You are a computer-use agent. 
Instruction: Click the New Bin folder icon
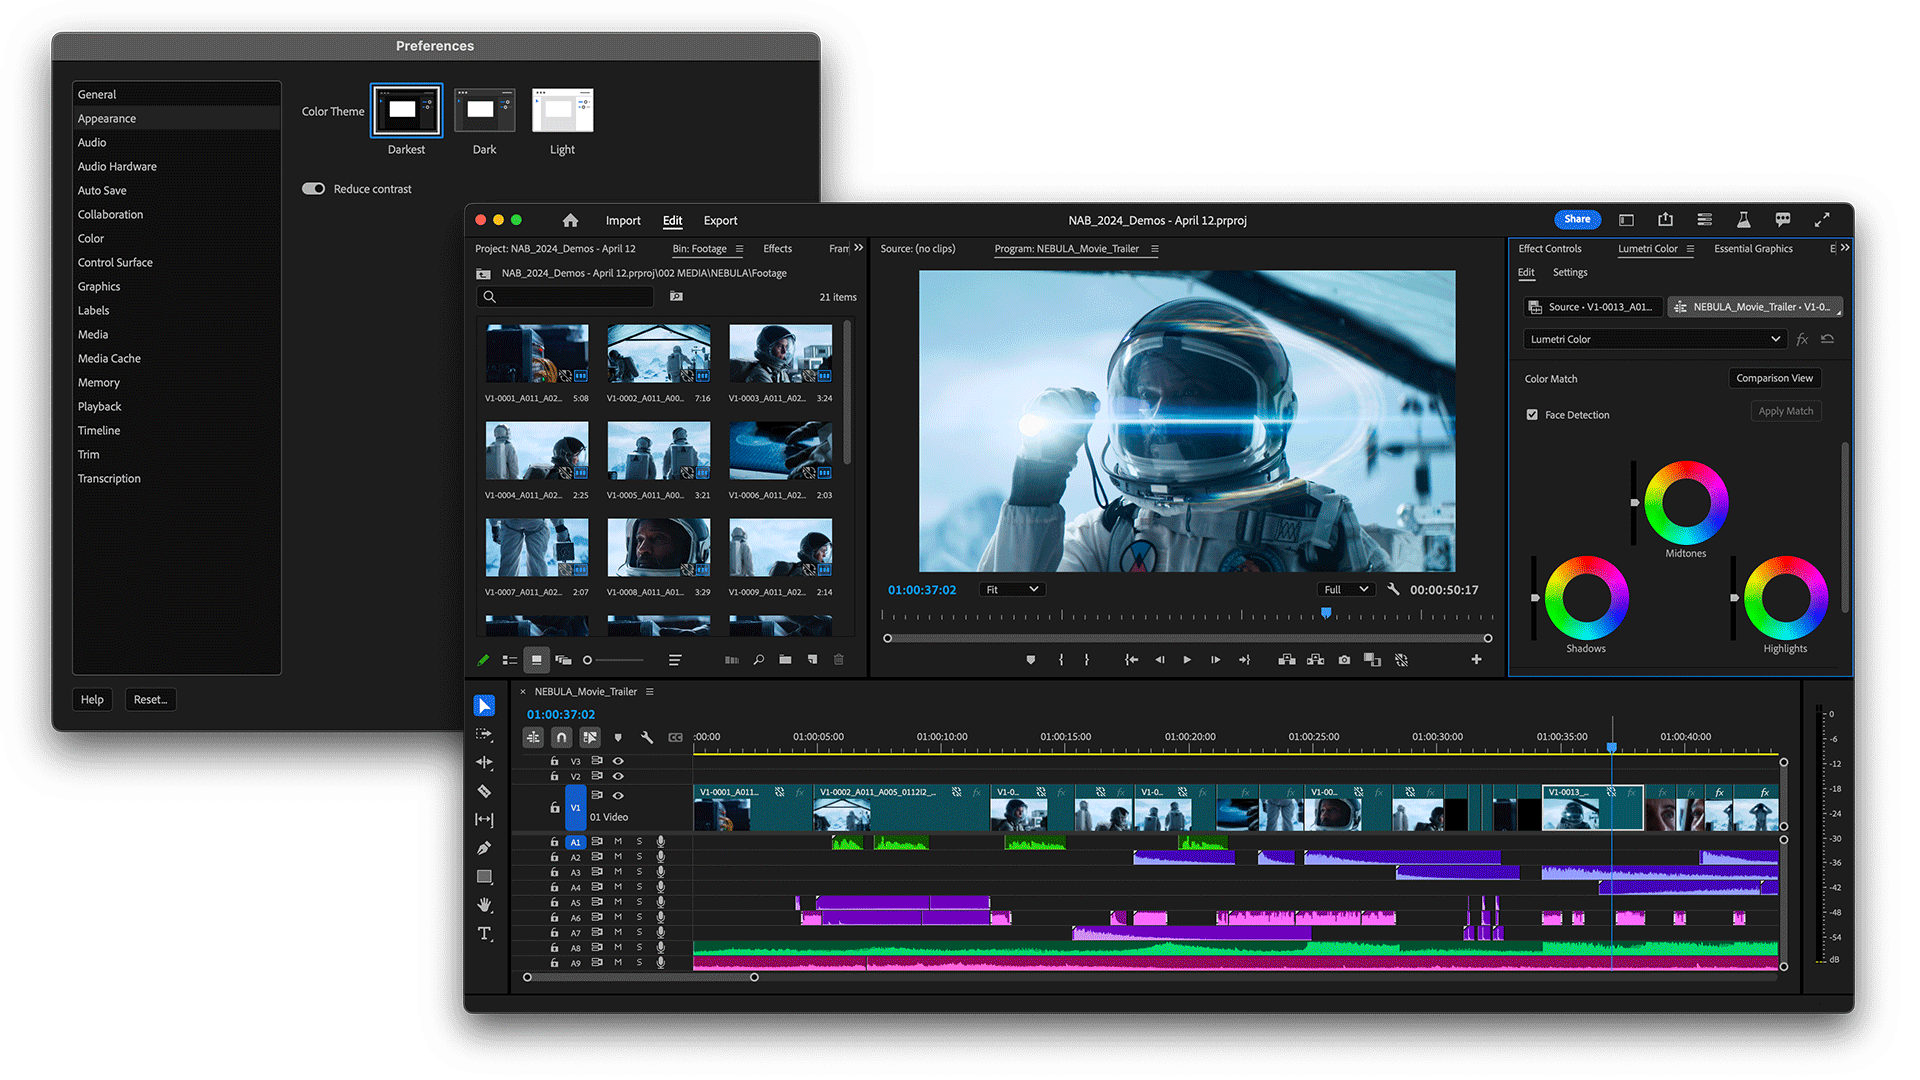784,660
